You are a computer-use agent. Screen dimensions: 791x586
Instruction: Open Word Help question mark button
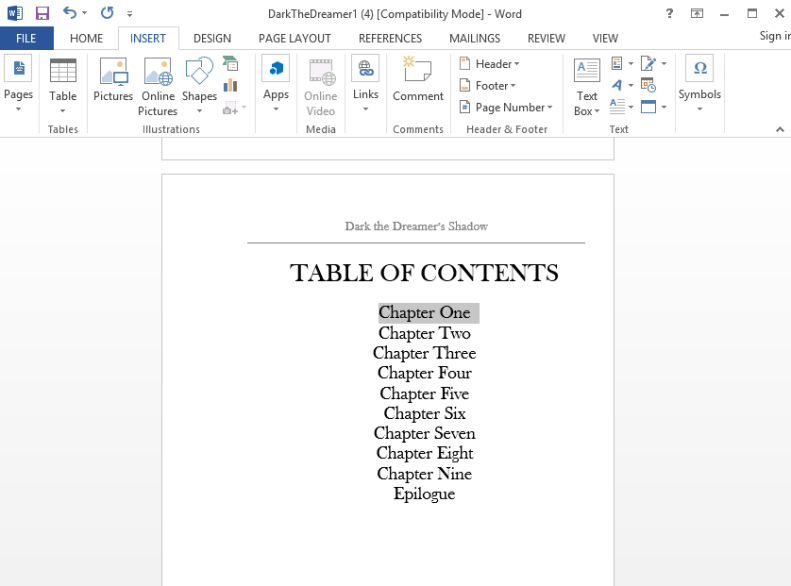click(669, 13)
